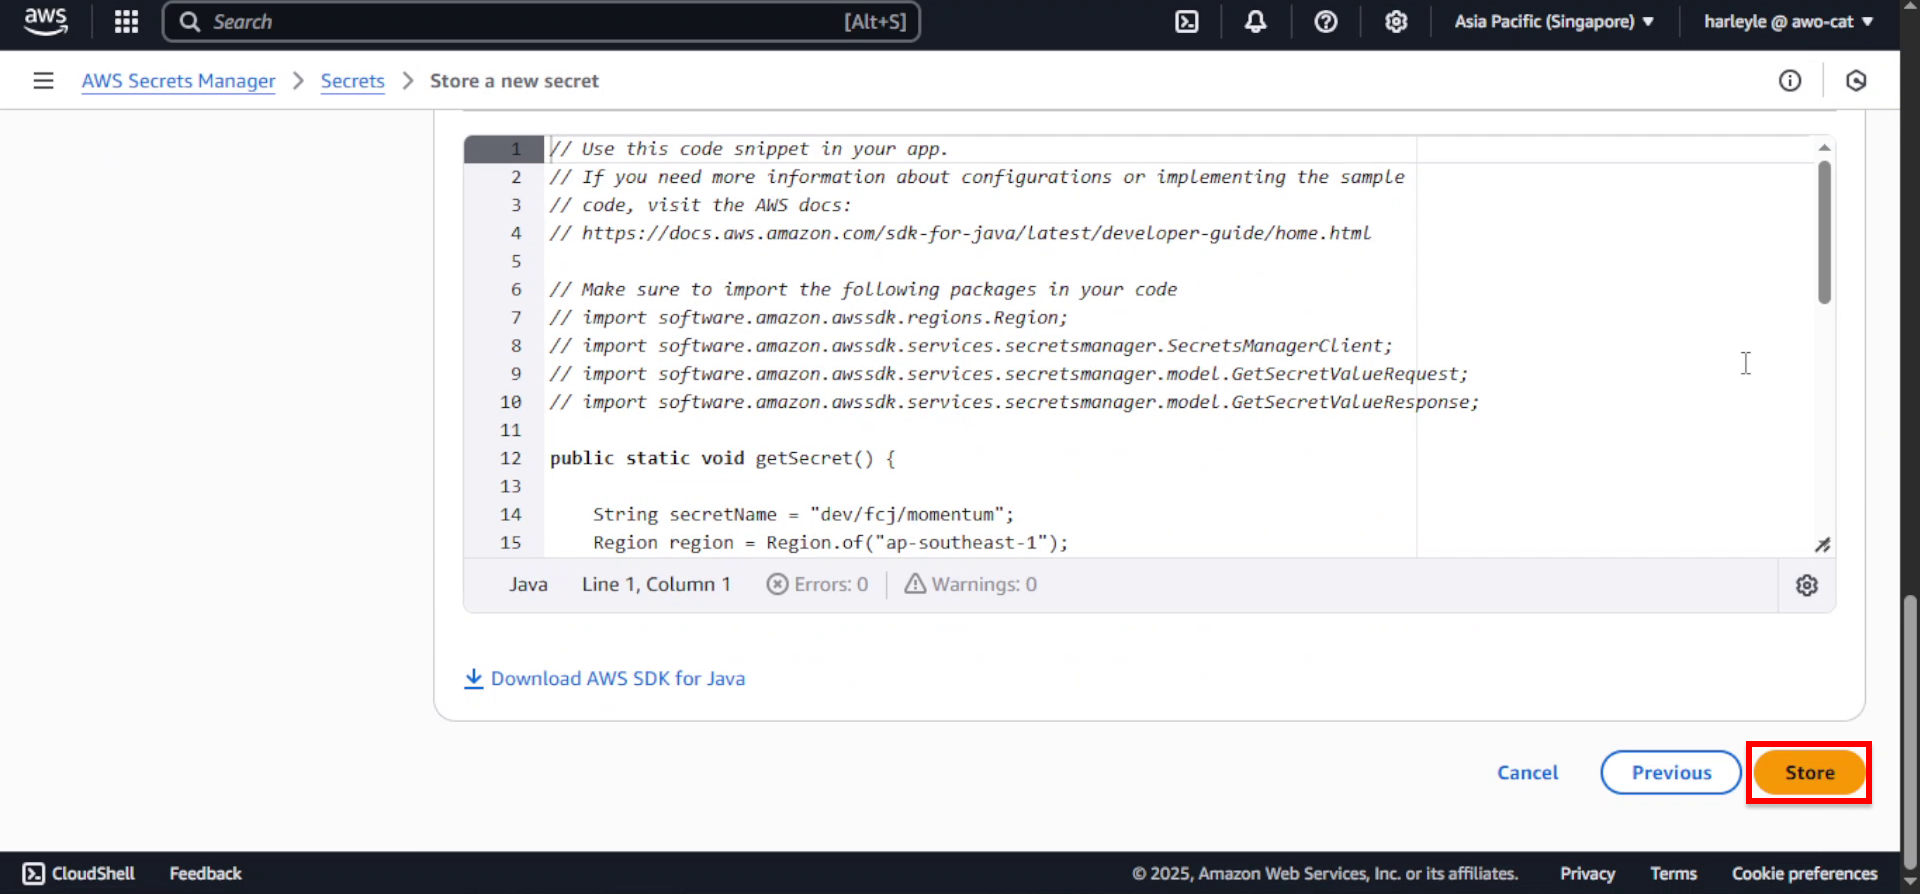Cancel storing the secret
Screen dimensions: 1920x894
pos(1527,772)
